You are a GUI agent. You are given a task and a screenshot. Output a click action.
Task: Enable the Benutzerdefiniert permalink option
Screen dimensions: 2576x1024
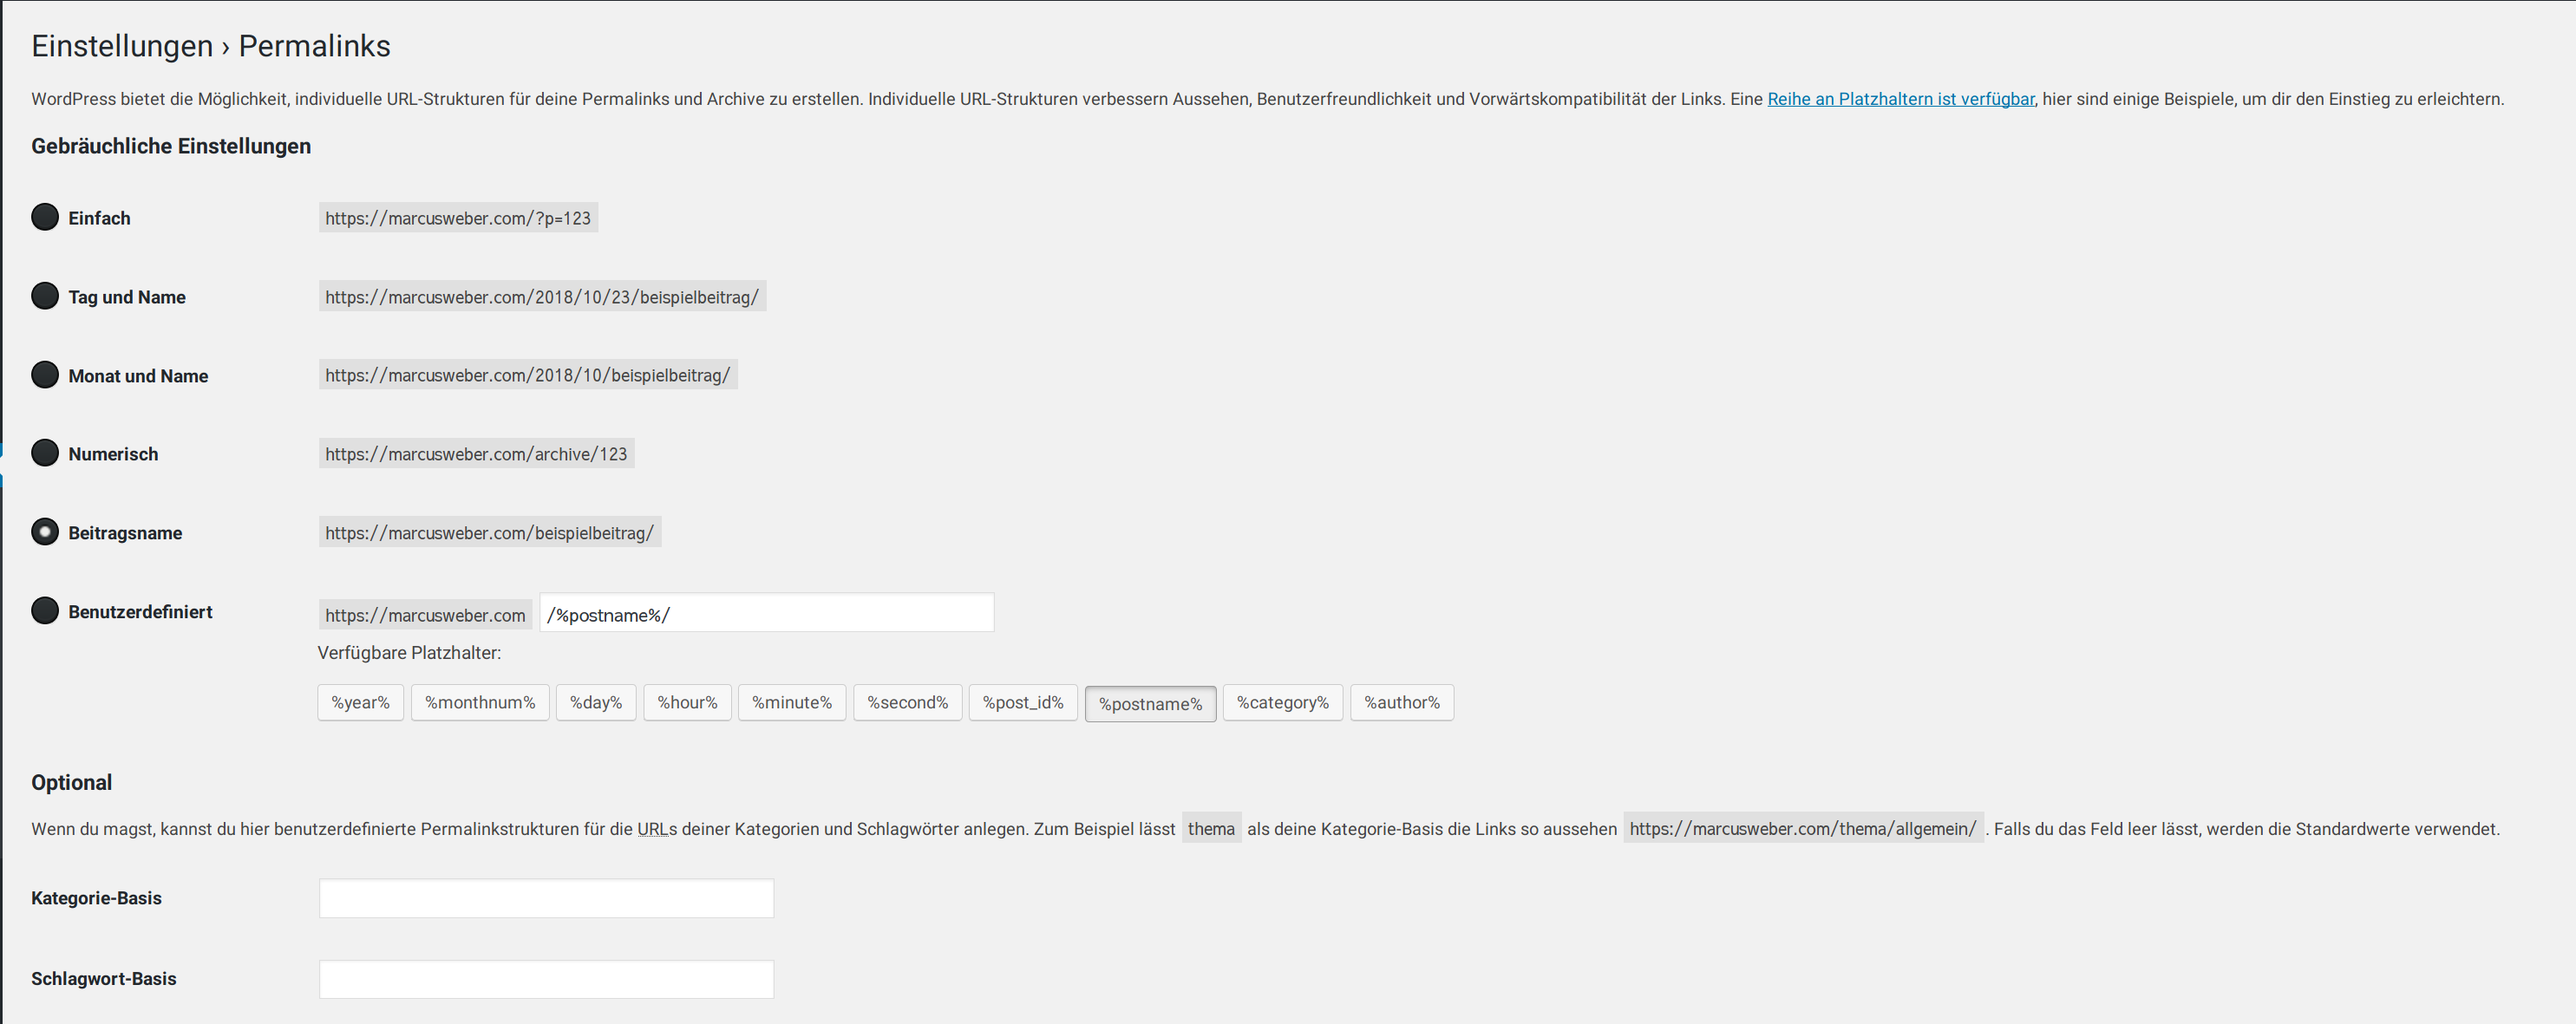click(45, 611)
